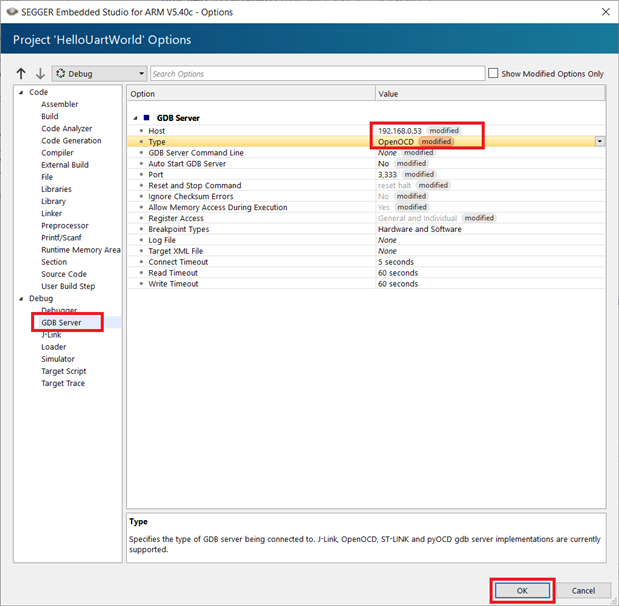This screenshot has height=606, width=619.
Task: Select File category in tree
Action: (47, 177)
